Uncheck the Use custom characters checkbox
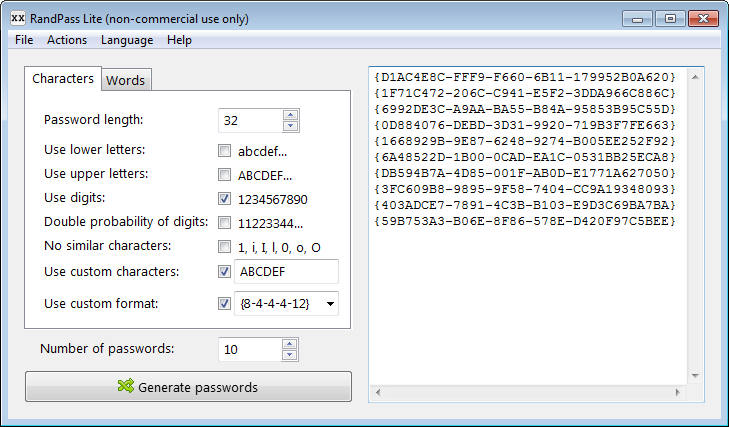Image resolution: width=729 pixels, height=427 pixels. click(x=224, y=271)
